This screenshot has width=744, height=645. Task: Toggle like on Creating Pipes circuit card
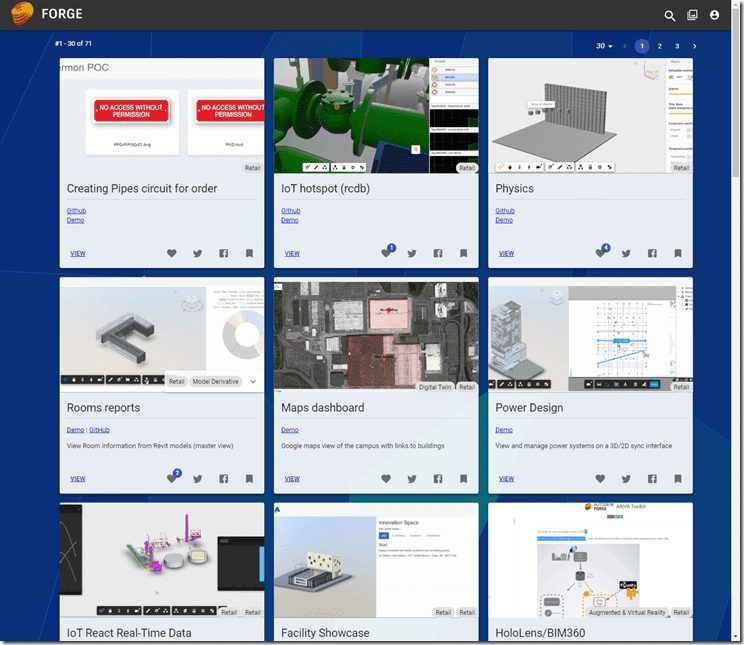[x=172, y=254]
